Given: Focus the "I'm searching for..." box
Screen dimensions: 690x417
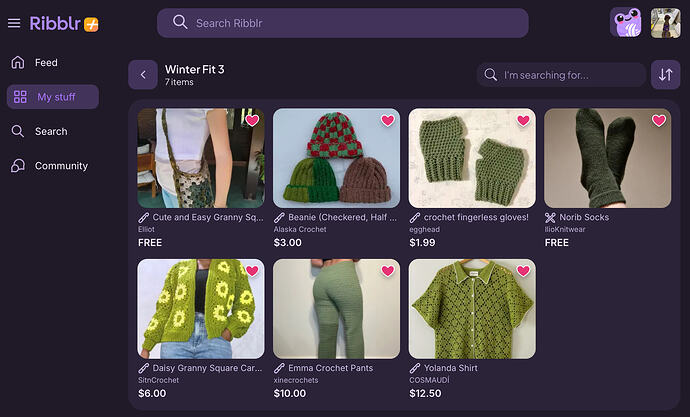Looking at the screenshot, I should coord(561,75).
